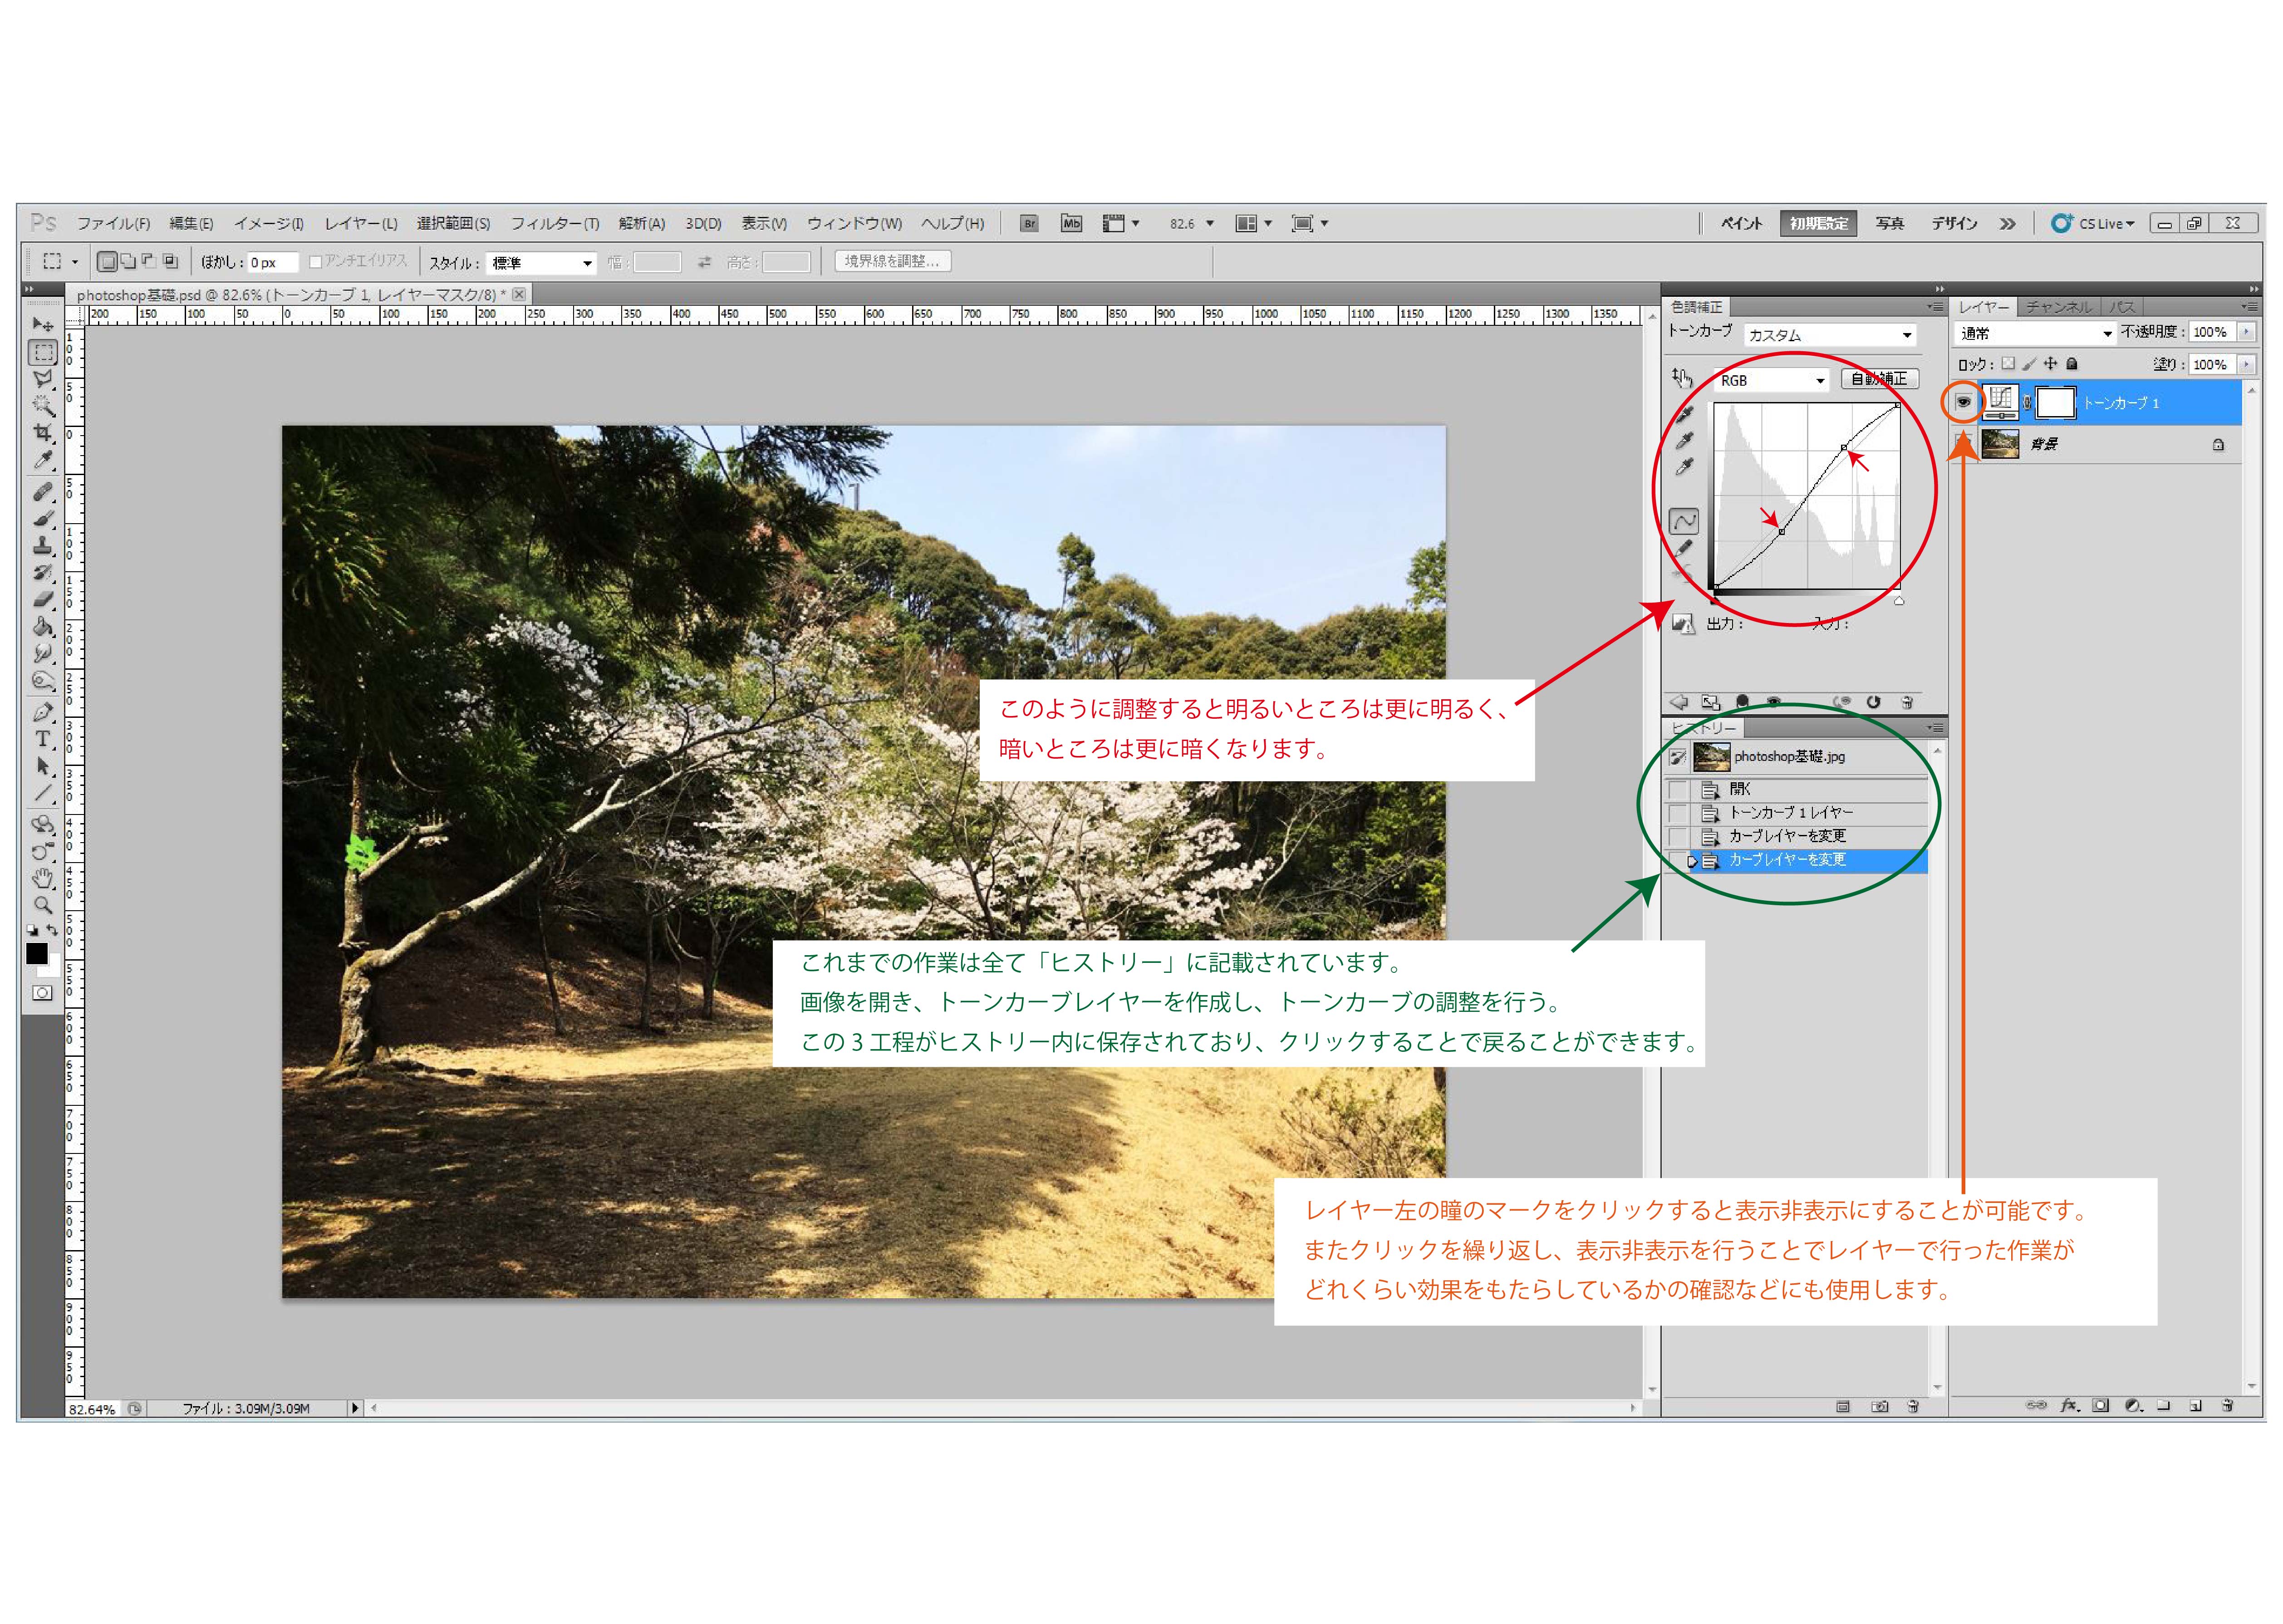
Task: Select the Crop tool in toolbox
Action: [42, 432]
